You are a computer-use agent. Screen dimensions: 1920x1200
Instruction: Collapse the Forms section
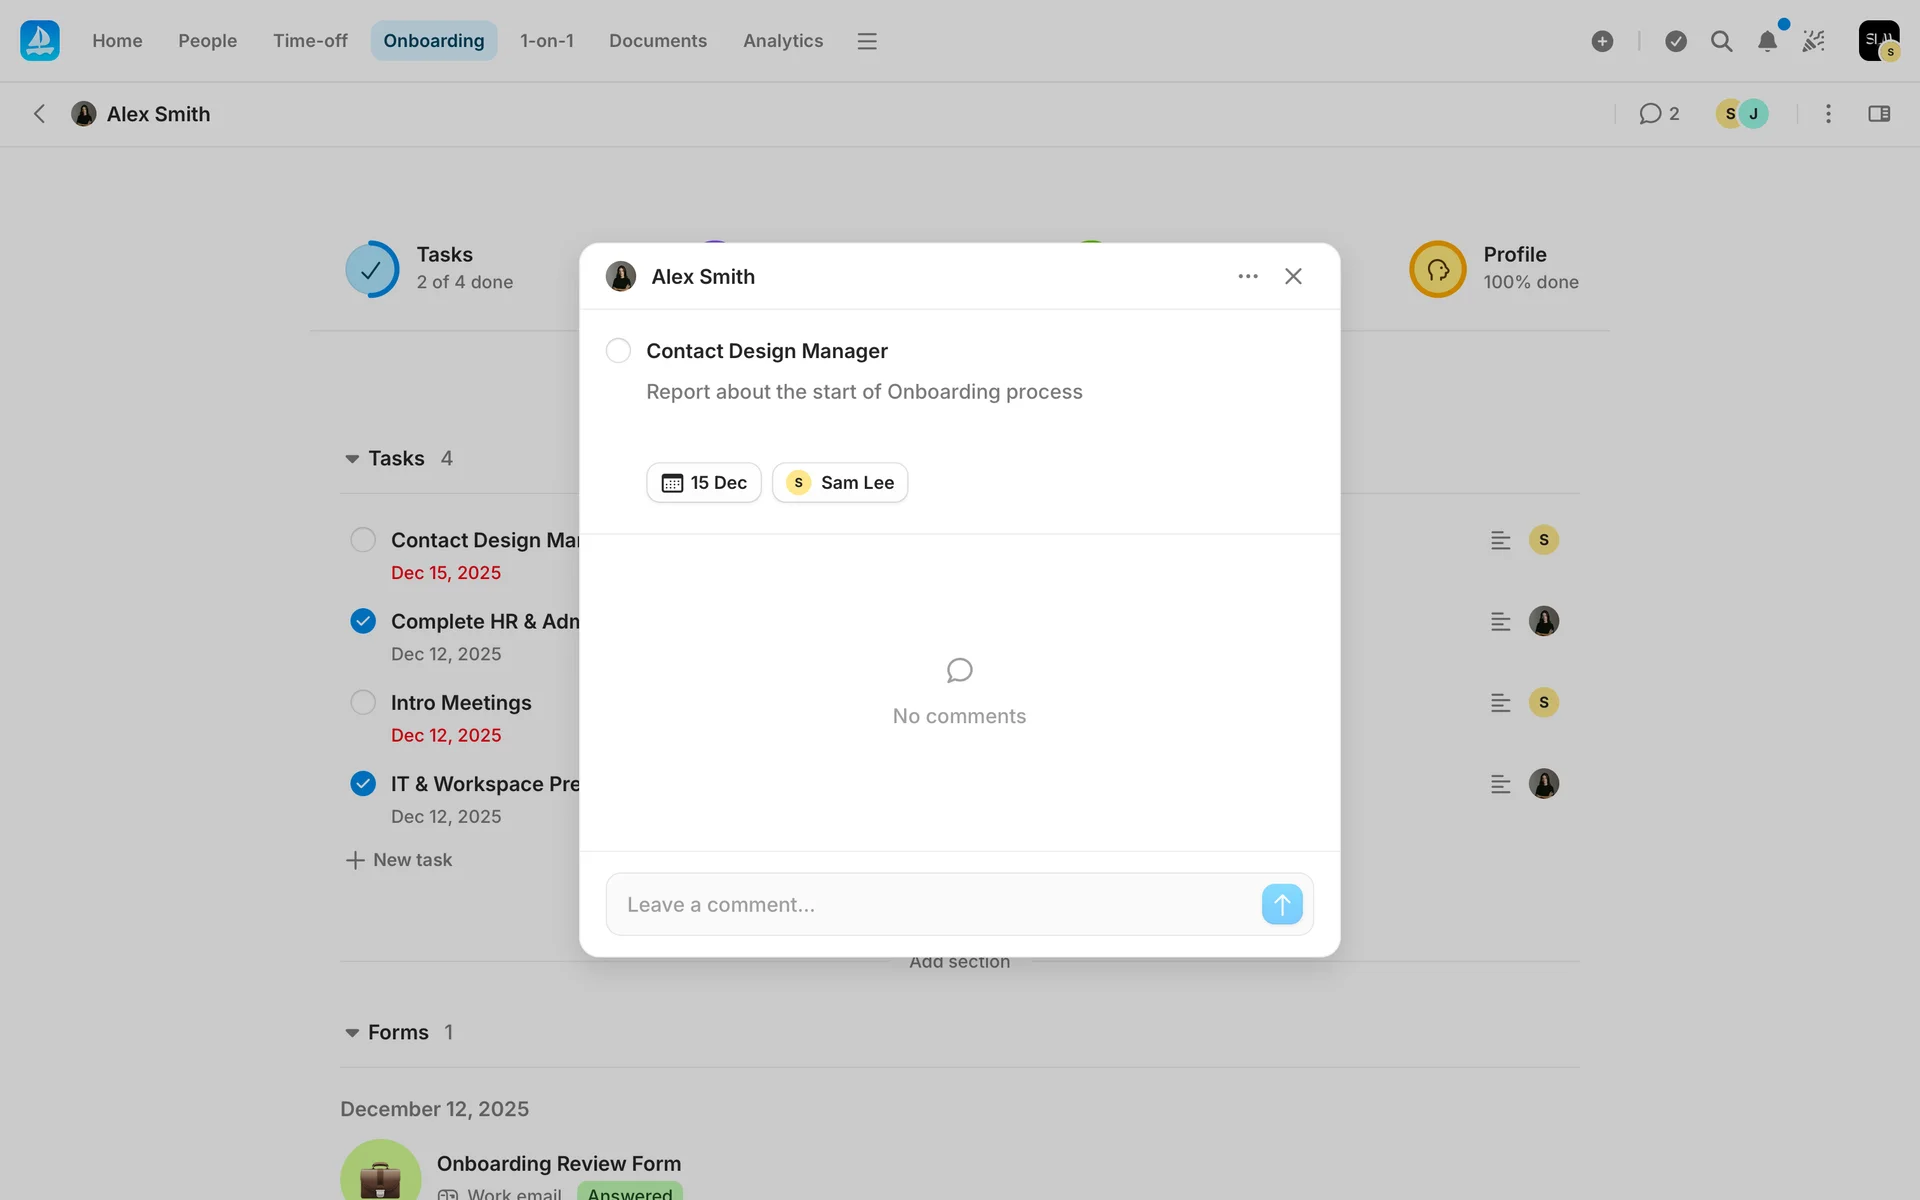pos(352,1033)
